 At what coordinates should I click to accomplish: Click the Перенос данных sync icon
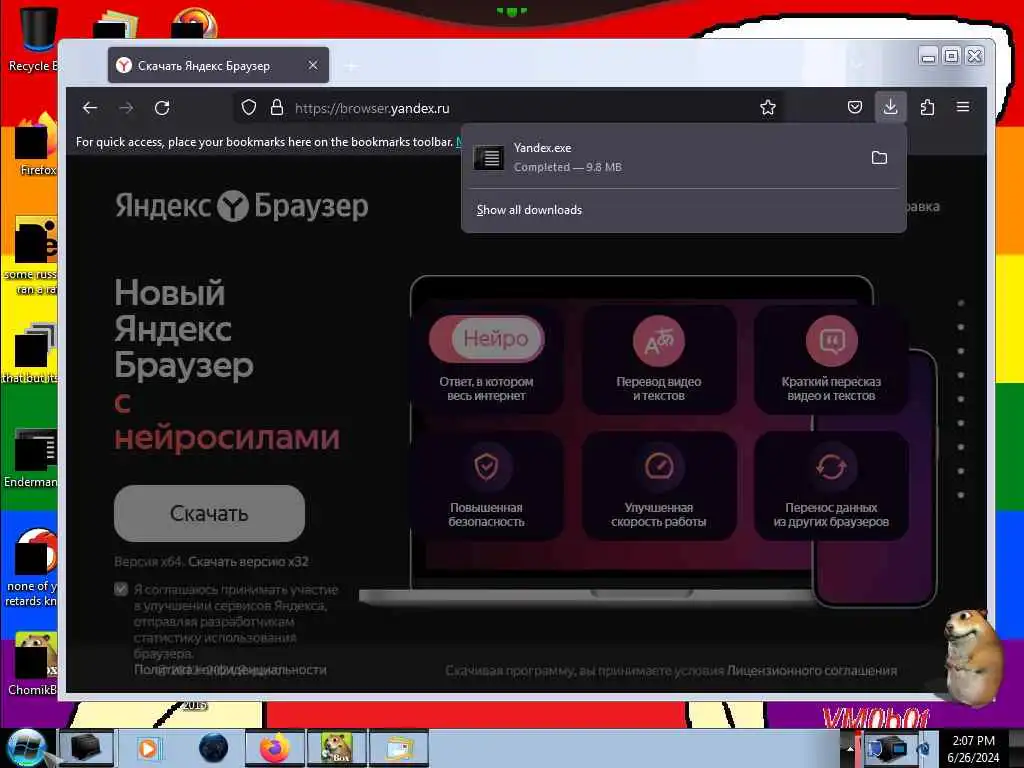click(831, 466)
